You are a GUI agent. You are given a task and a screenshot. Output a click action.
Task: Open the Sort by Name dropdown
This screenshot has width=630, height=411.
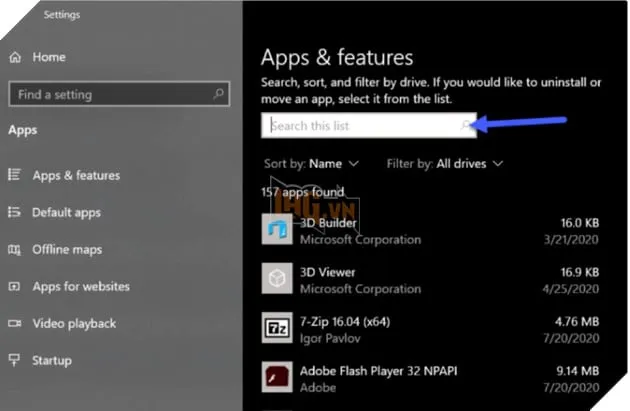[x=312, y=163]
